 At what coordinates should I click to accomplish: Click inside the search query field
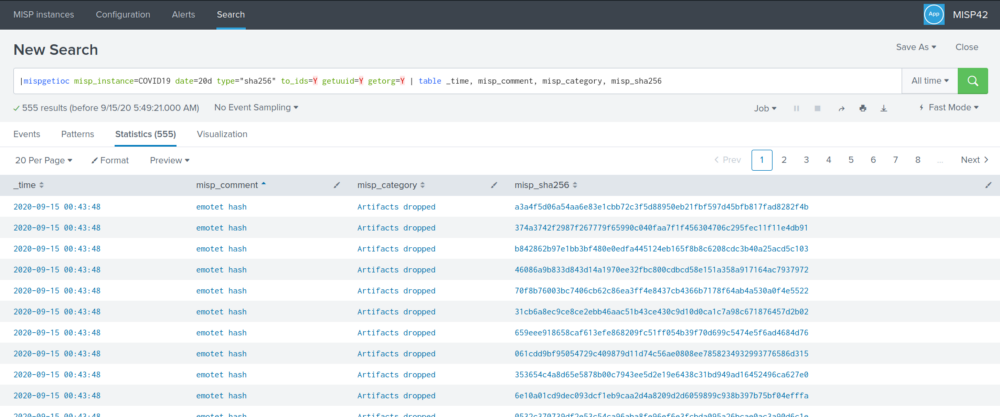(x=457, y=81)
